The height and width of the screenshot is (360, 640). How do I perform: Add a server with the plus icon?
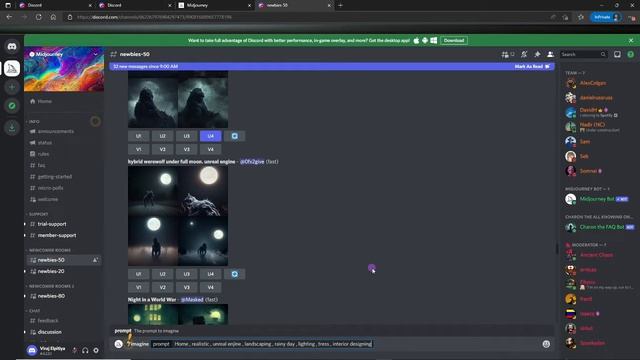[x=12, y=87]
